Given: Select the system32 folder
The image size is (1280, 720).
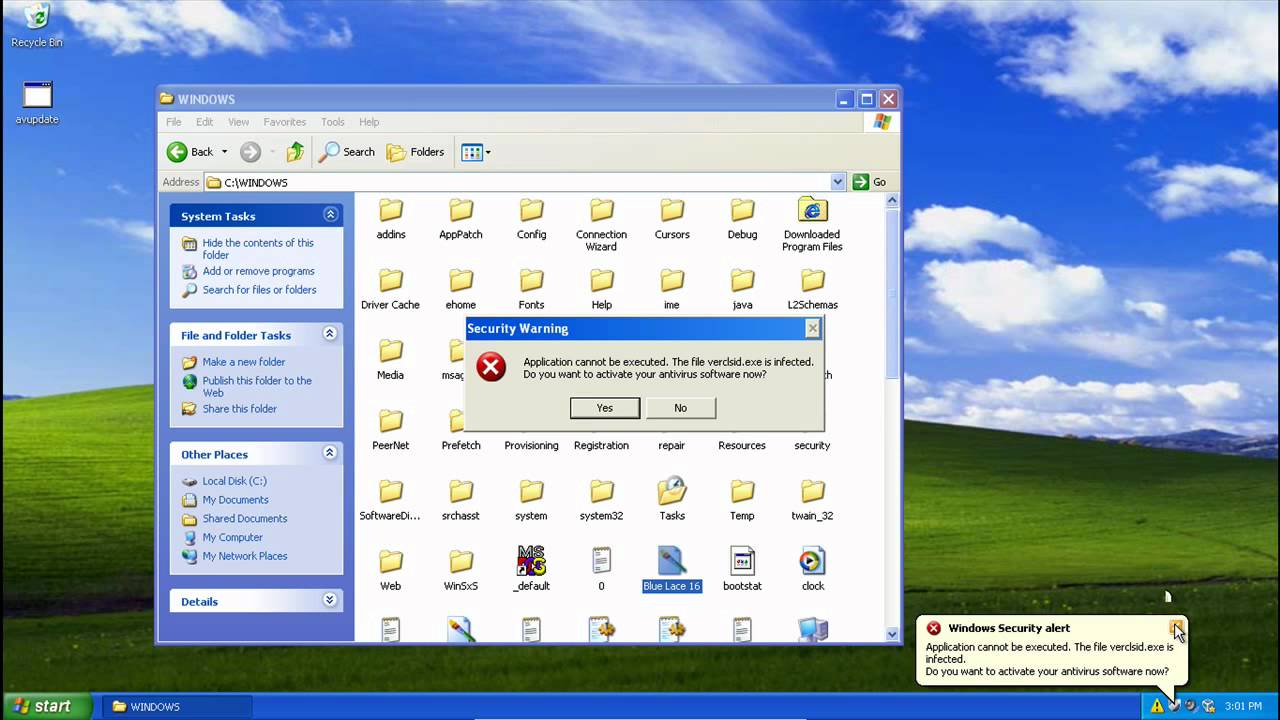Looking at the screenshot, I should click(601, 500).
